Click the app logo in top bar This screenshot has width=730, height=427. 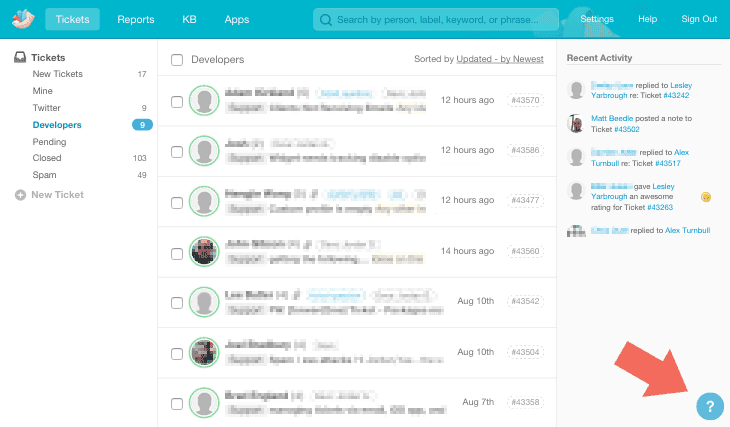(21, 18)
